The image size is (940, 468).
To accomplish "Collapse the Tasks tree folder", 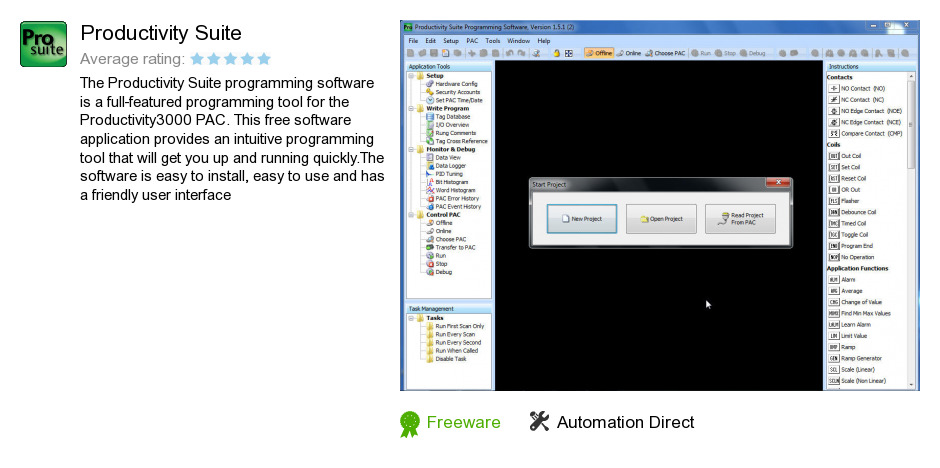I will [x=411, y=318].
